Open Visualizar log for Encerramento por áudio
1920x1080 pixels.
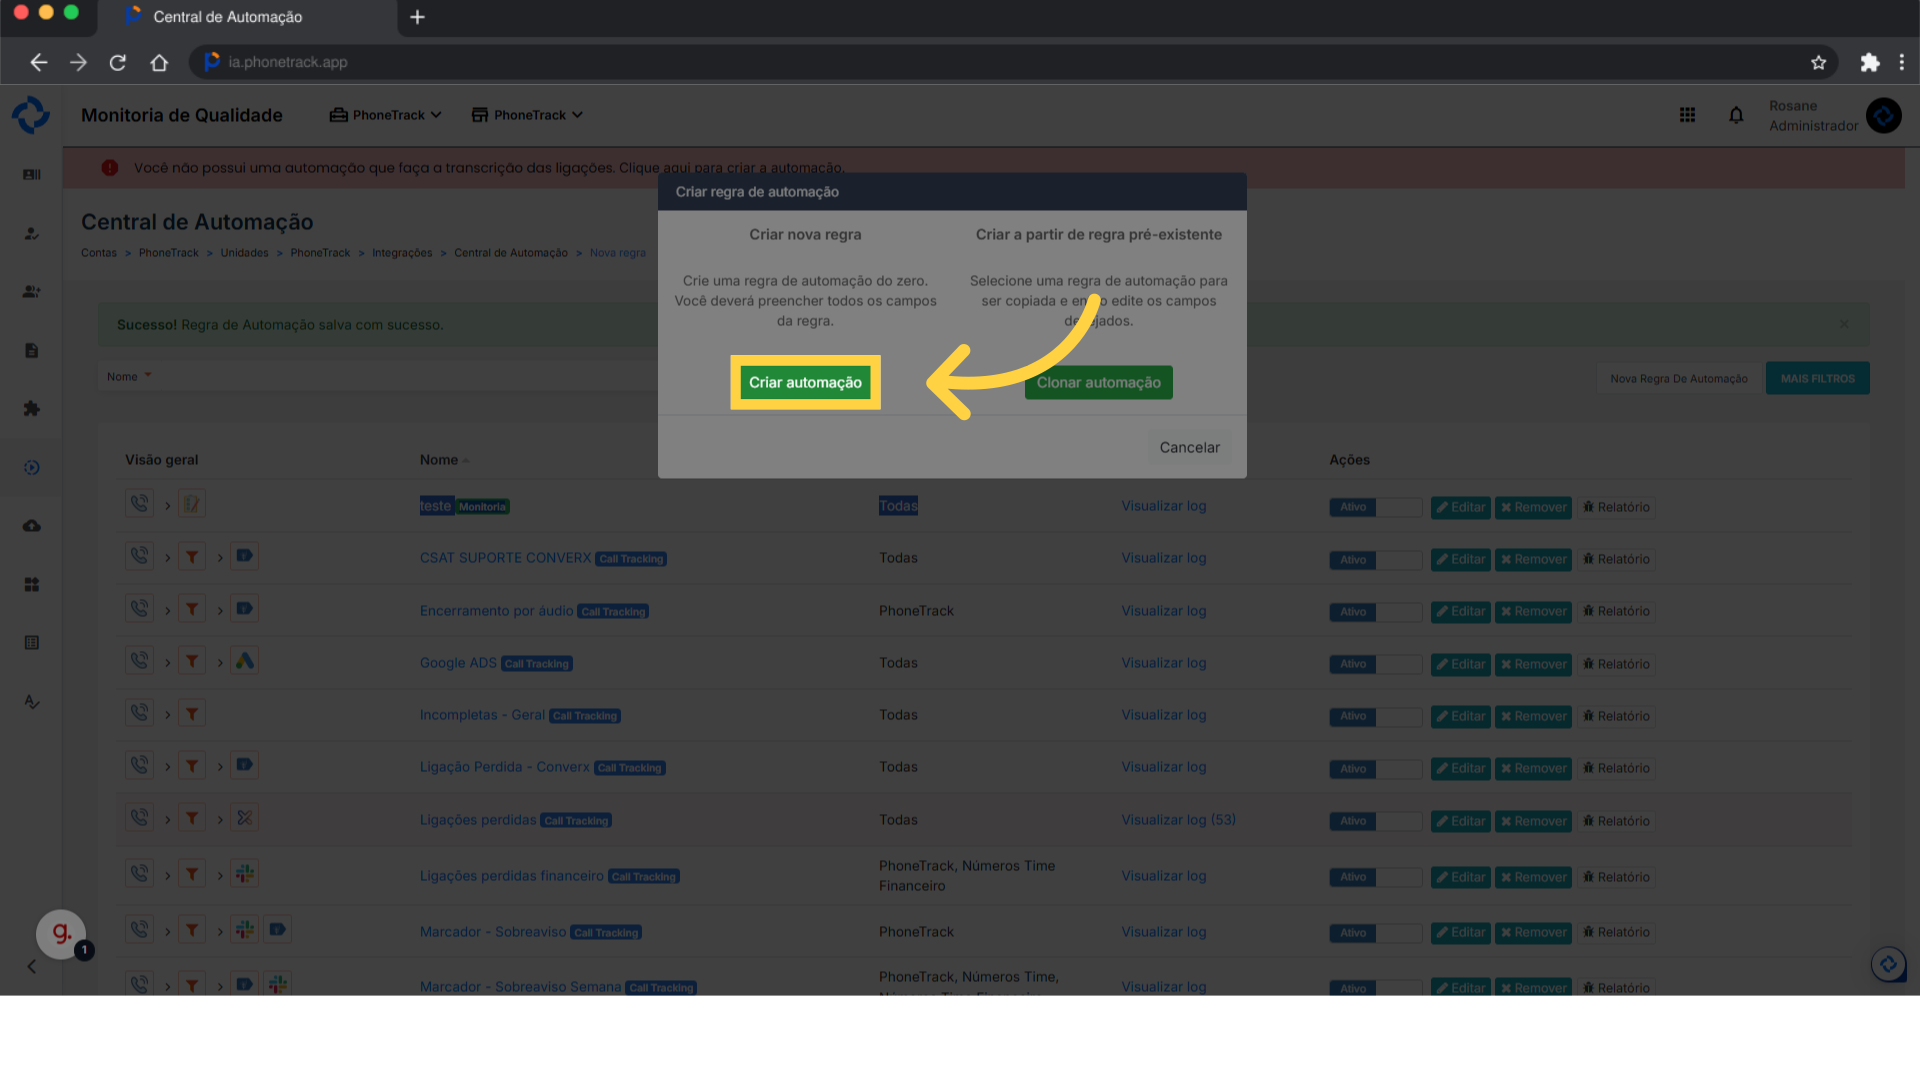coord(1163,610)
